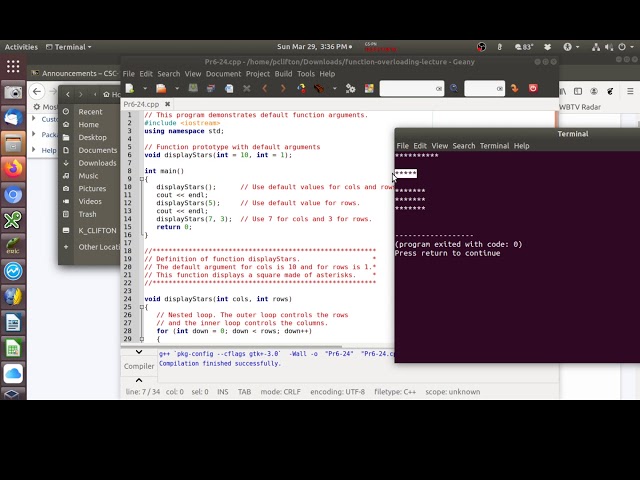Viewport: 640px width, 480px height.
Task: Expand the Help tree arrow in browser page
Action: 34,150
